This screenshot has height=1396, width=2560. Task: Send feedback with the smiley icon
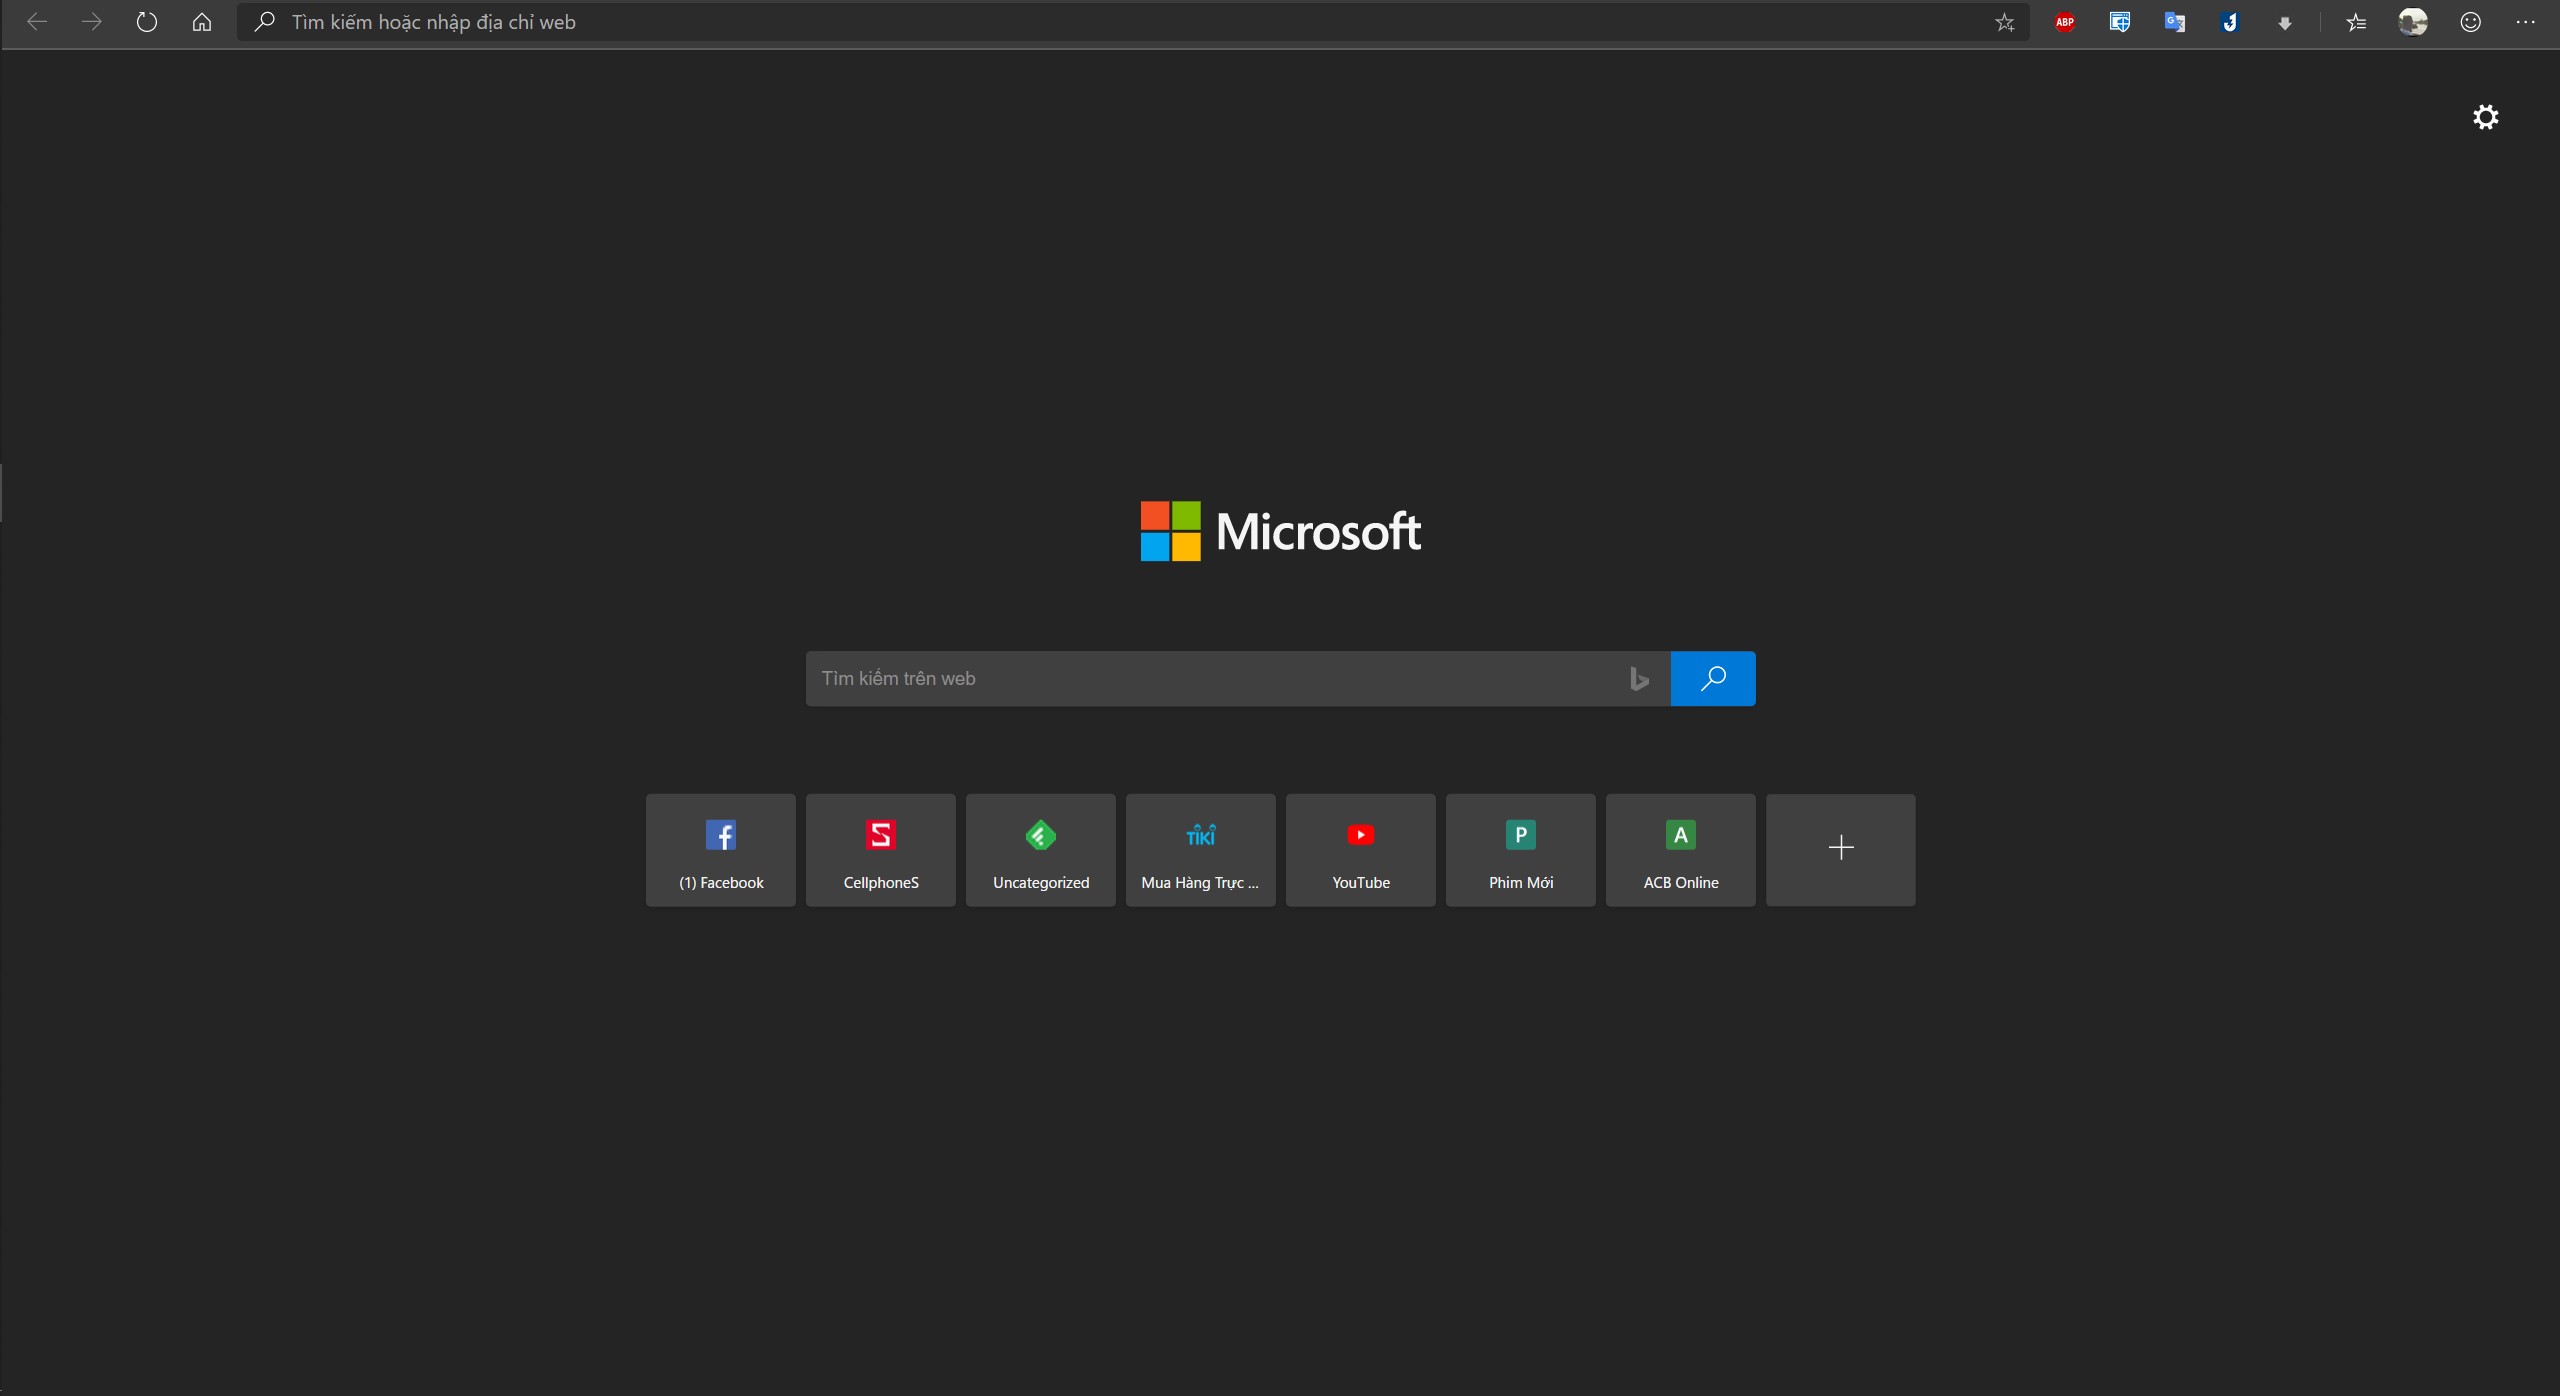pos(2470,22)
